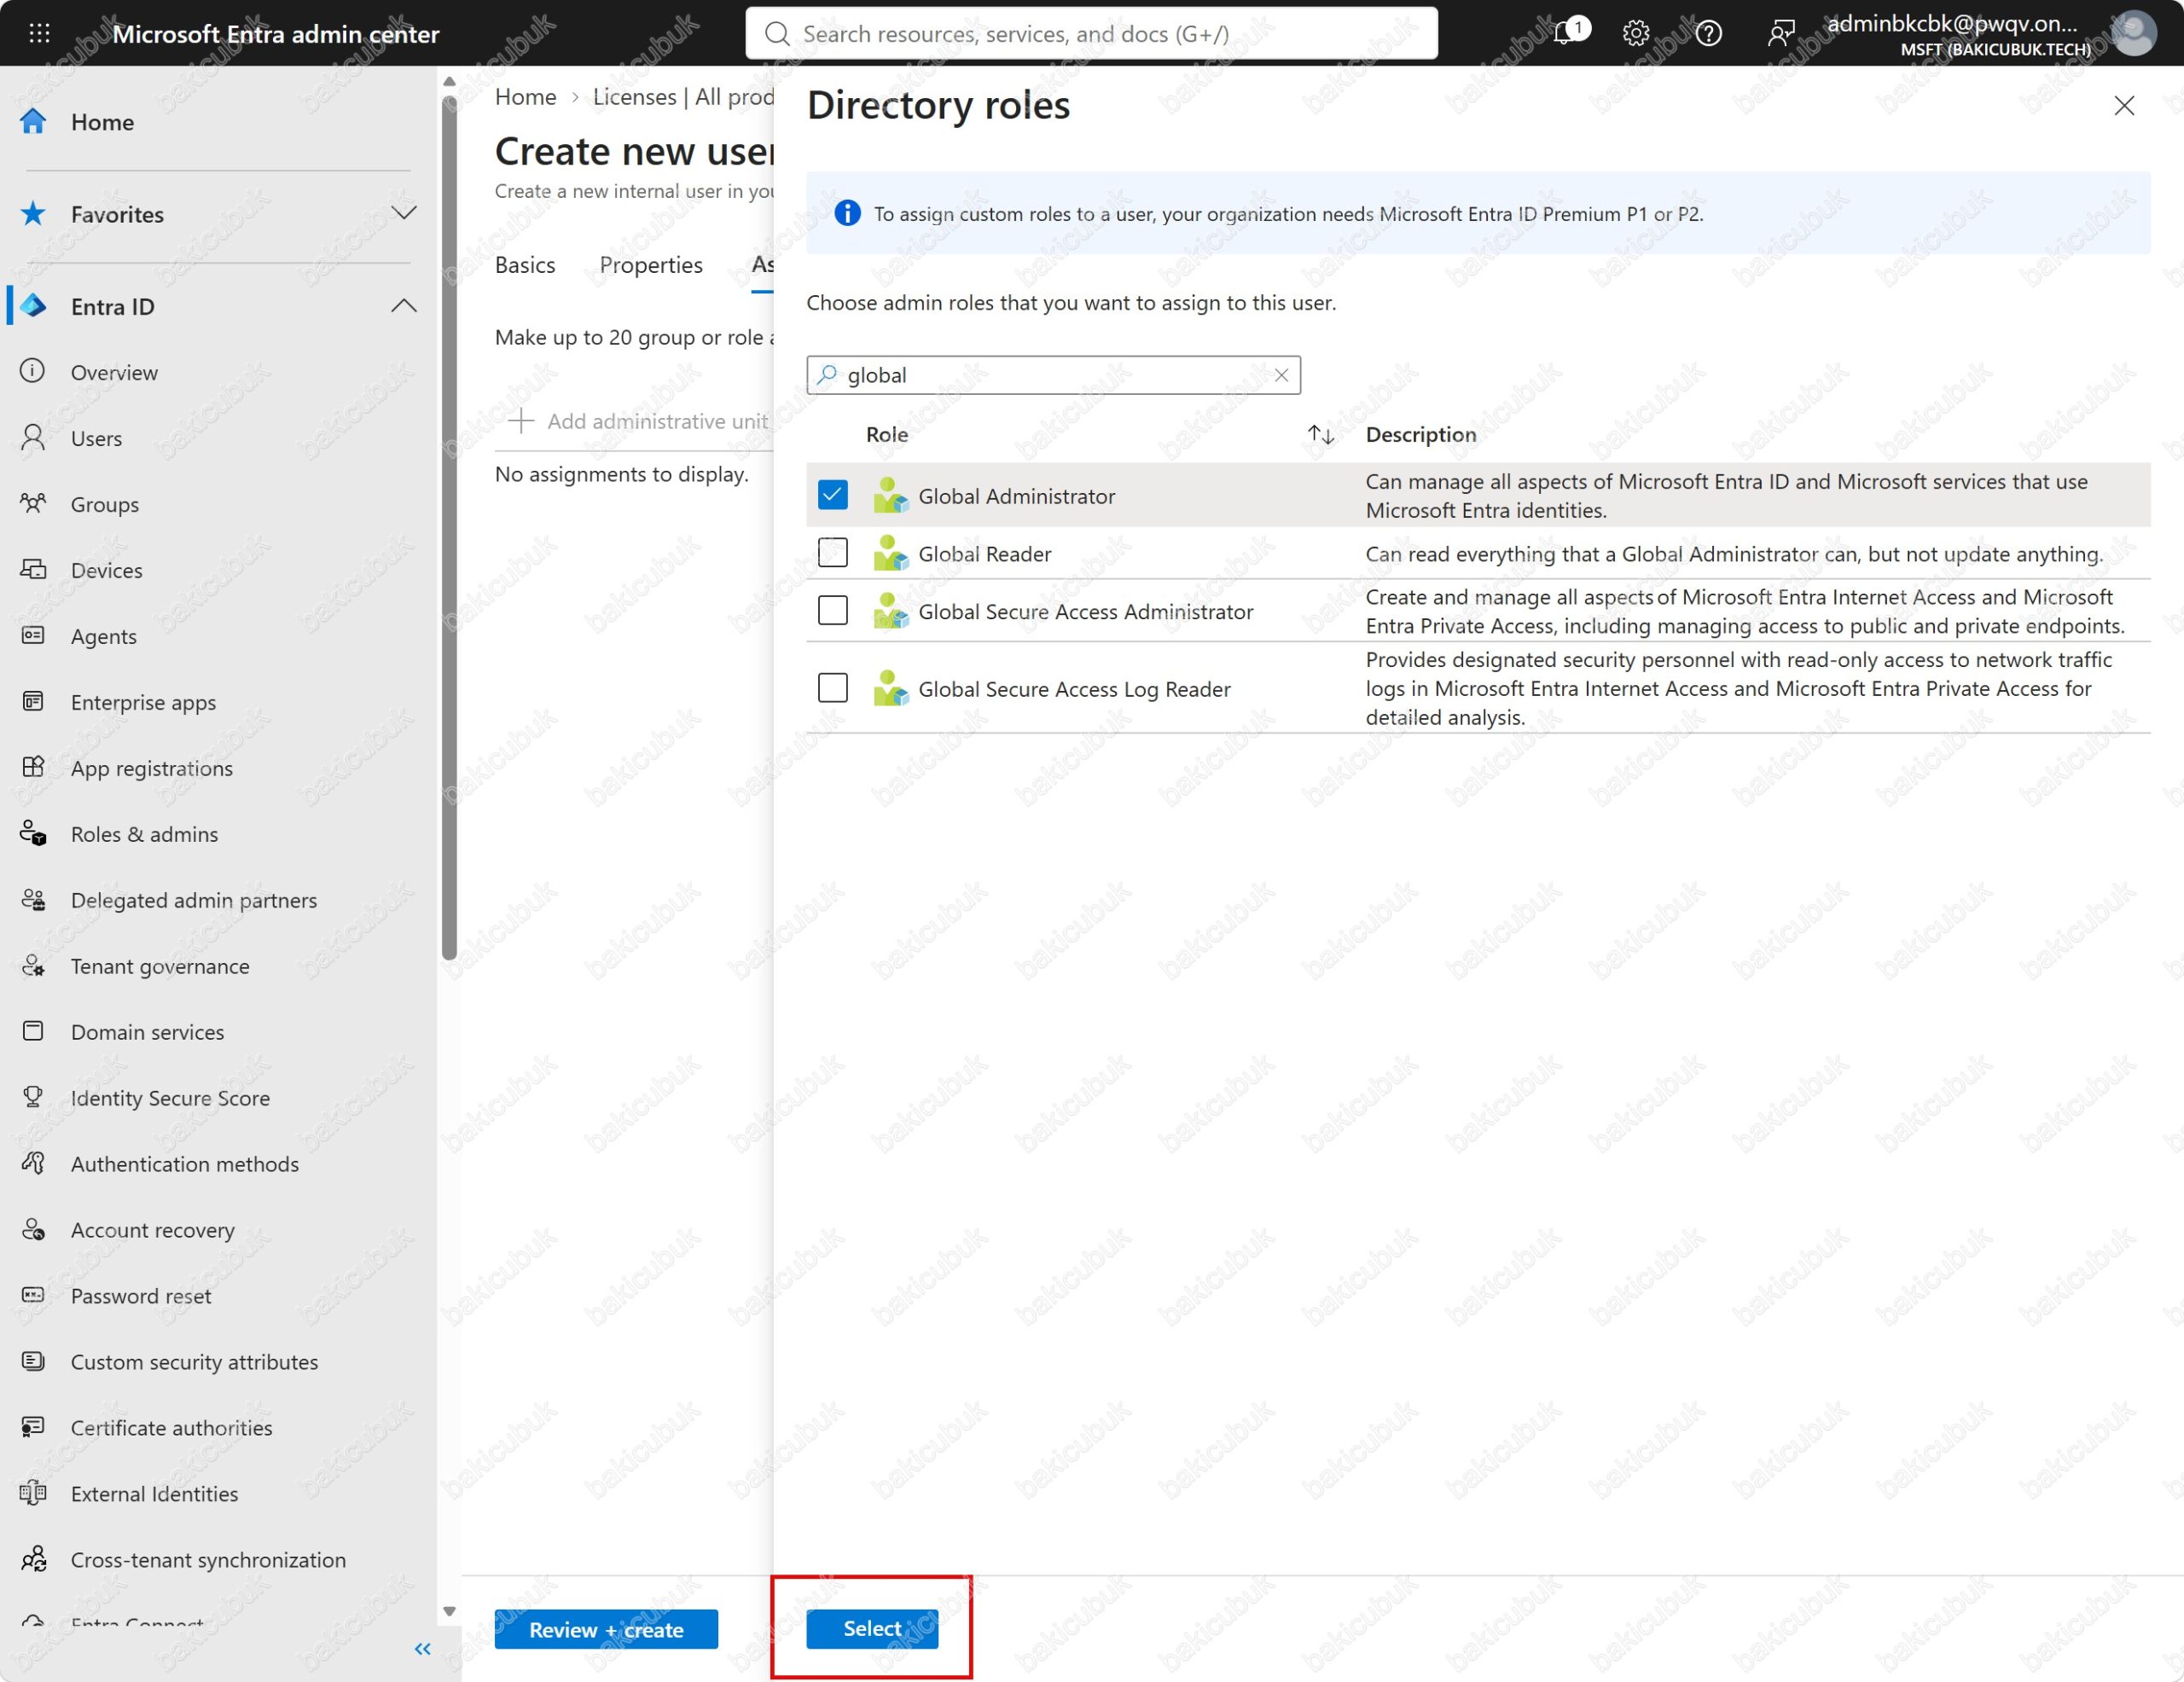
Task: Switch to the Basics tab
Action: [x=525, y=265]
